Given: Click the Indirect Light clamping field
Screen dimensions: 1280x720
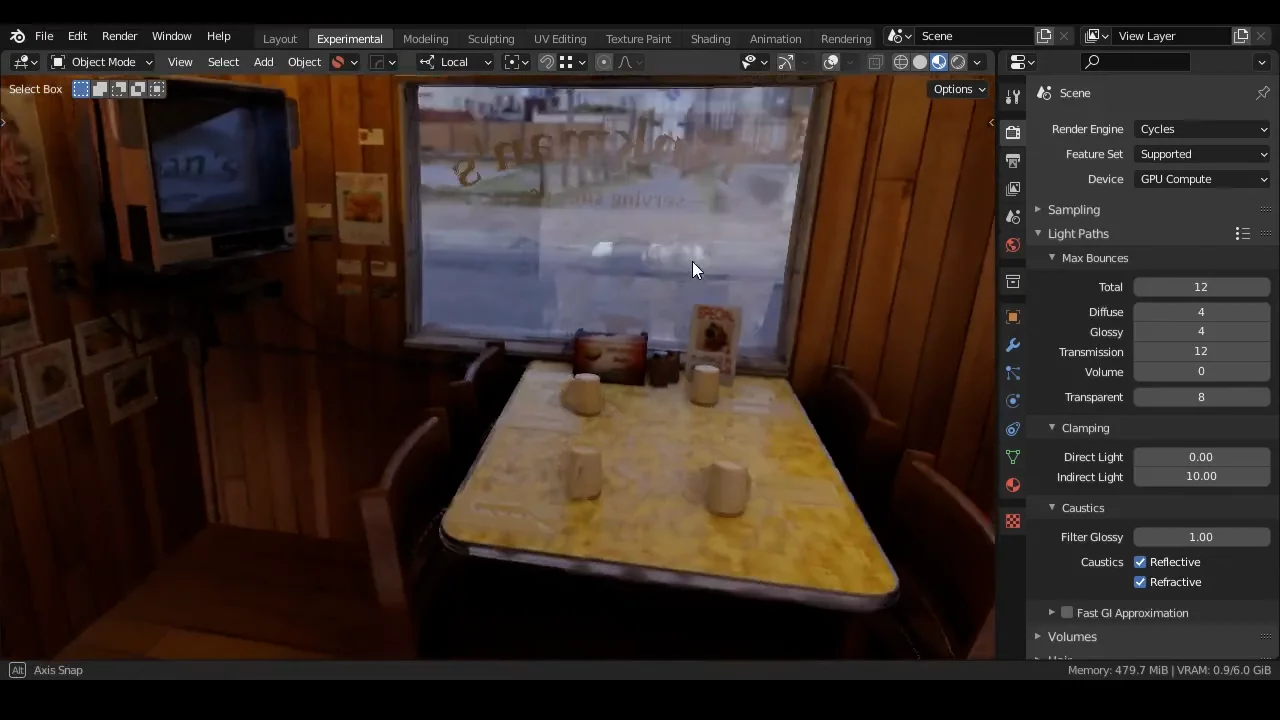Looking at the screenshot, I should coord(1201,477).
